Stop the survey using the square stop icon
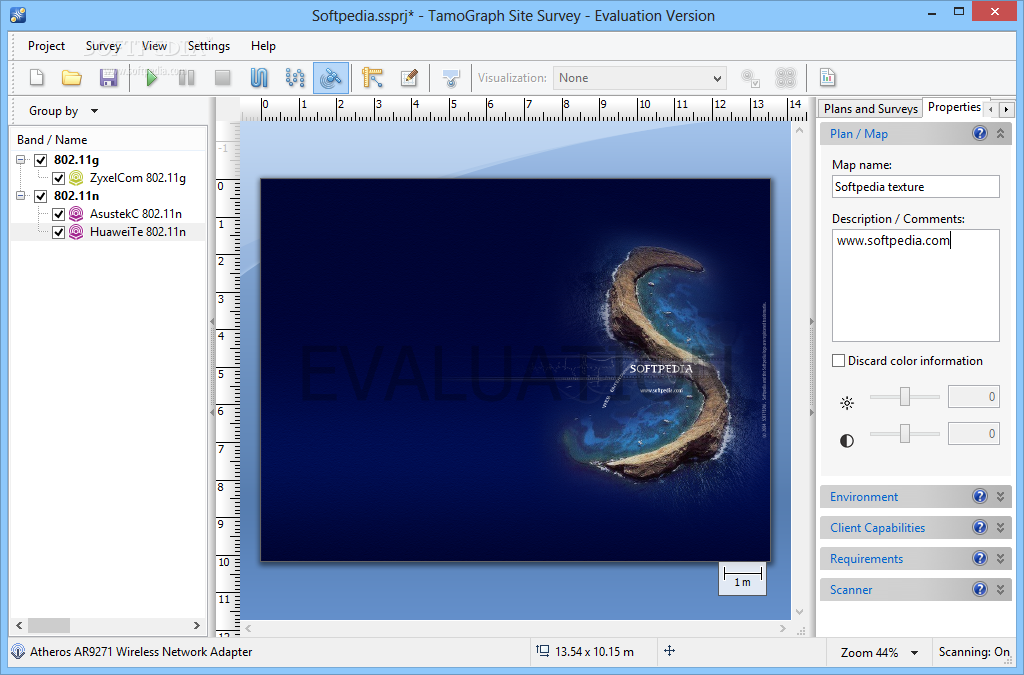This screenshot has width=1024, height=675. [223, 78]
